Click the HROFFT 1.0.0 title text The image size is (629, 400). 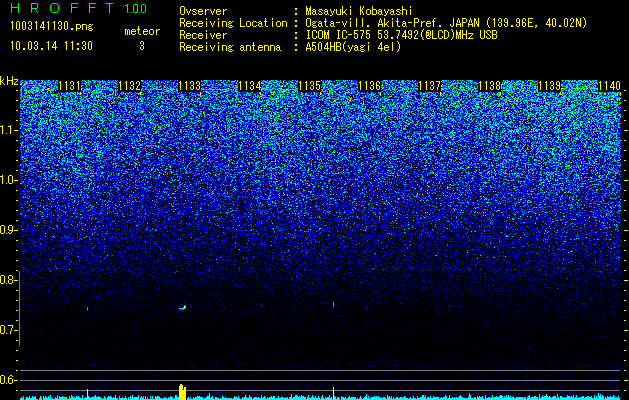pos(79,8)
